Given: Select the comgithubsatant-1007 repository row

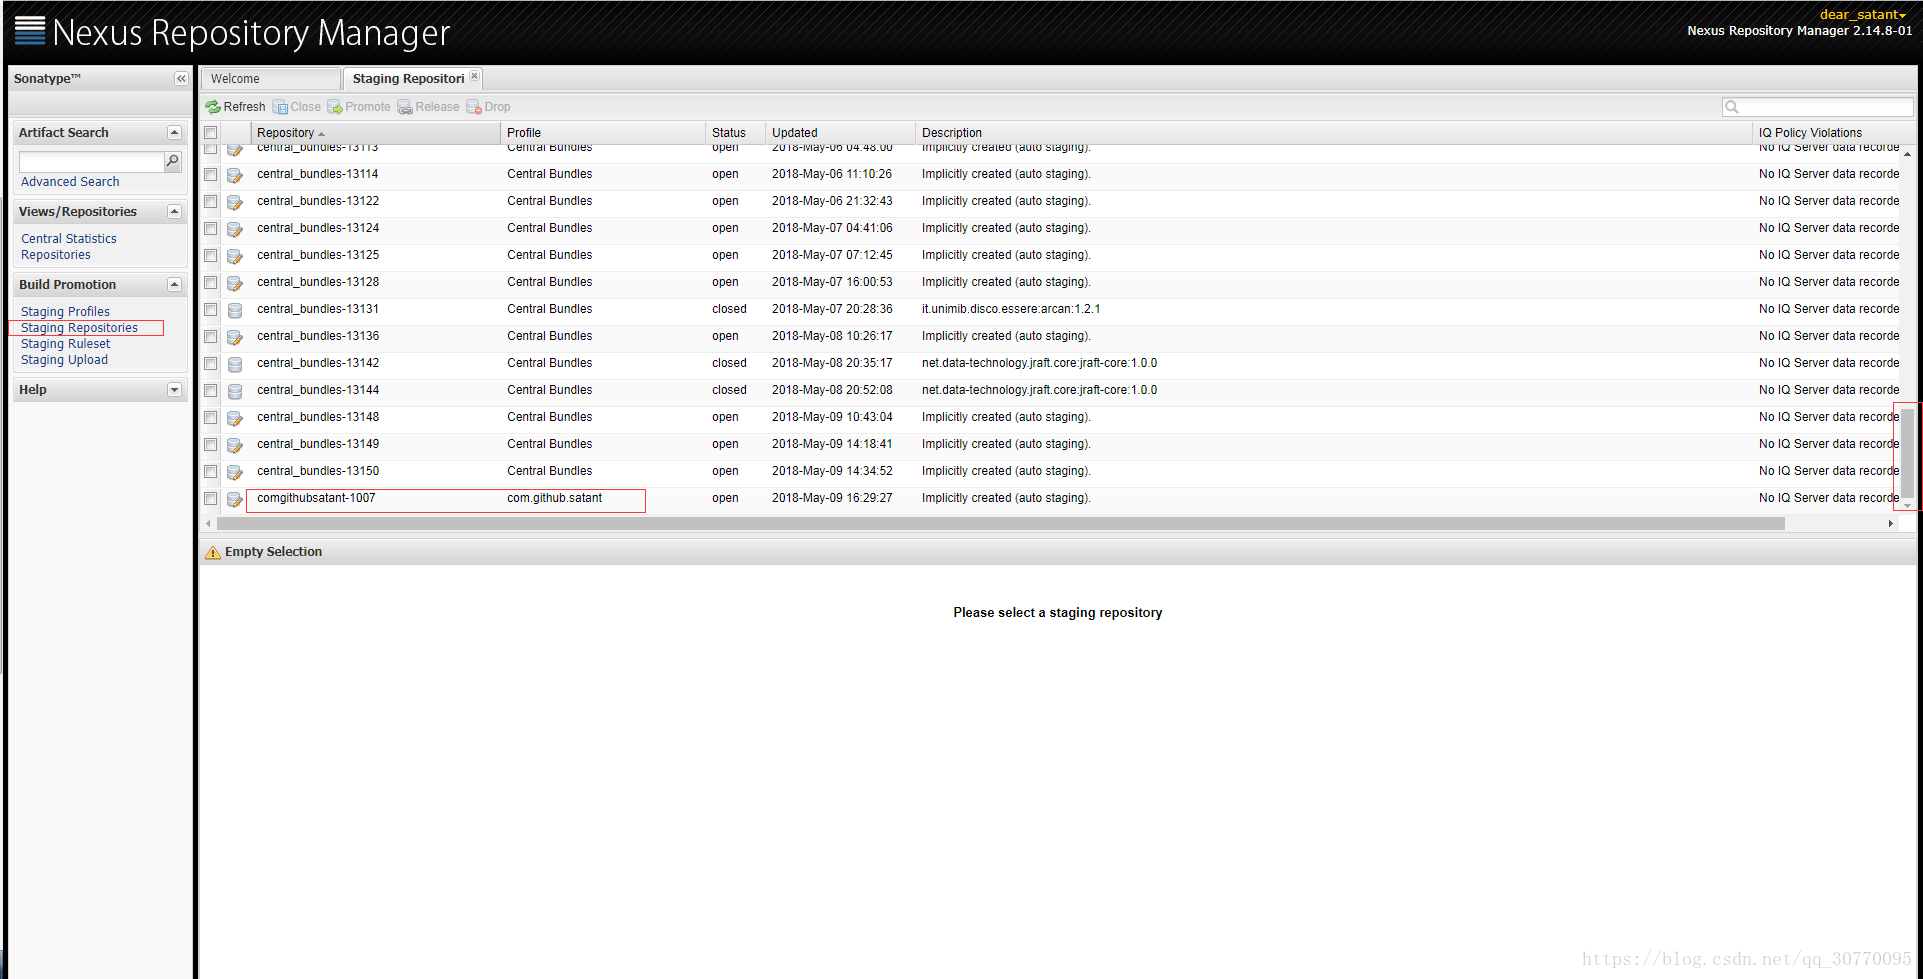Looking at the screenshot, I should pyautogui.click(x=1050, y=498).
